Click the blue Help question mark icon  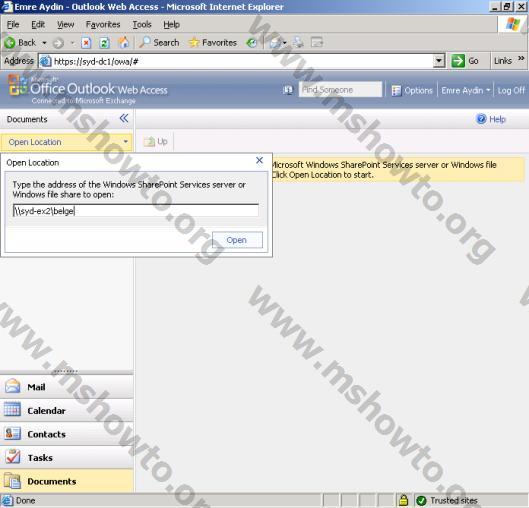pyautogui.click(x=481, y=119)
